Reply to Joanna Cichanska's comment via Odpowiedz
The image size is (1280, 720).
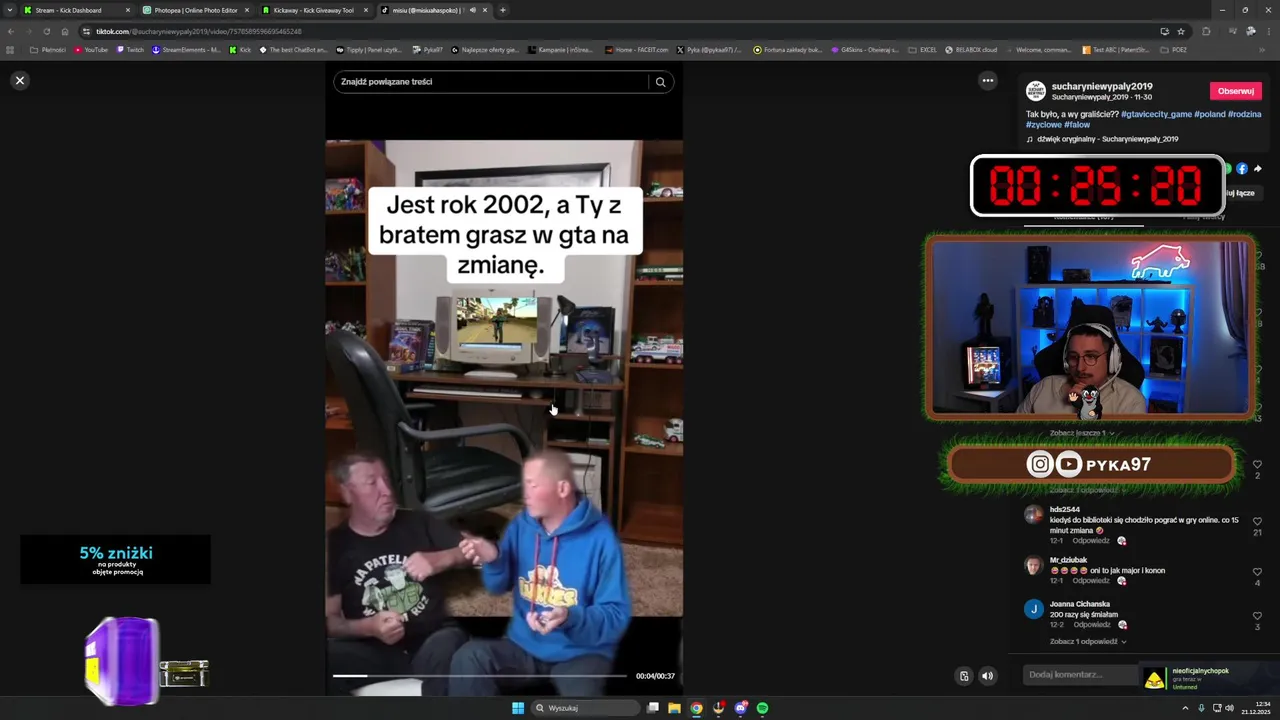tap(1093, 625)
